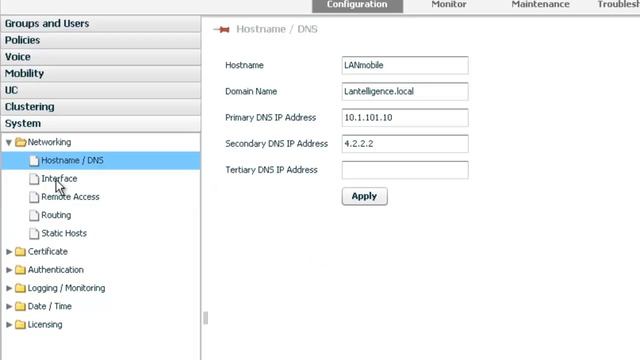
Task: Expand the Date / Time tree node
Action: click(x=9, y=306)
